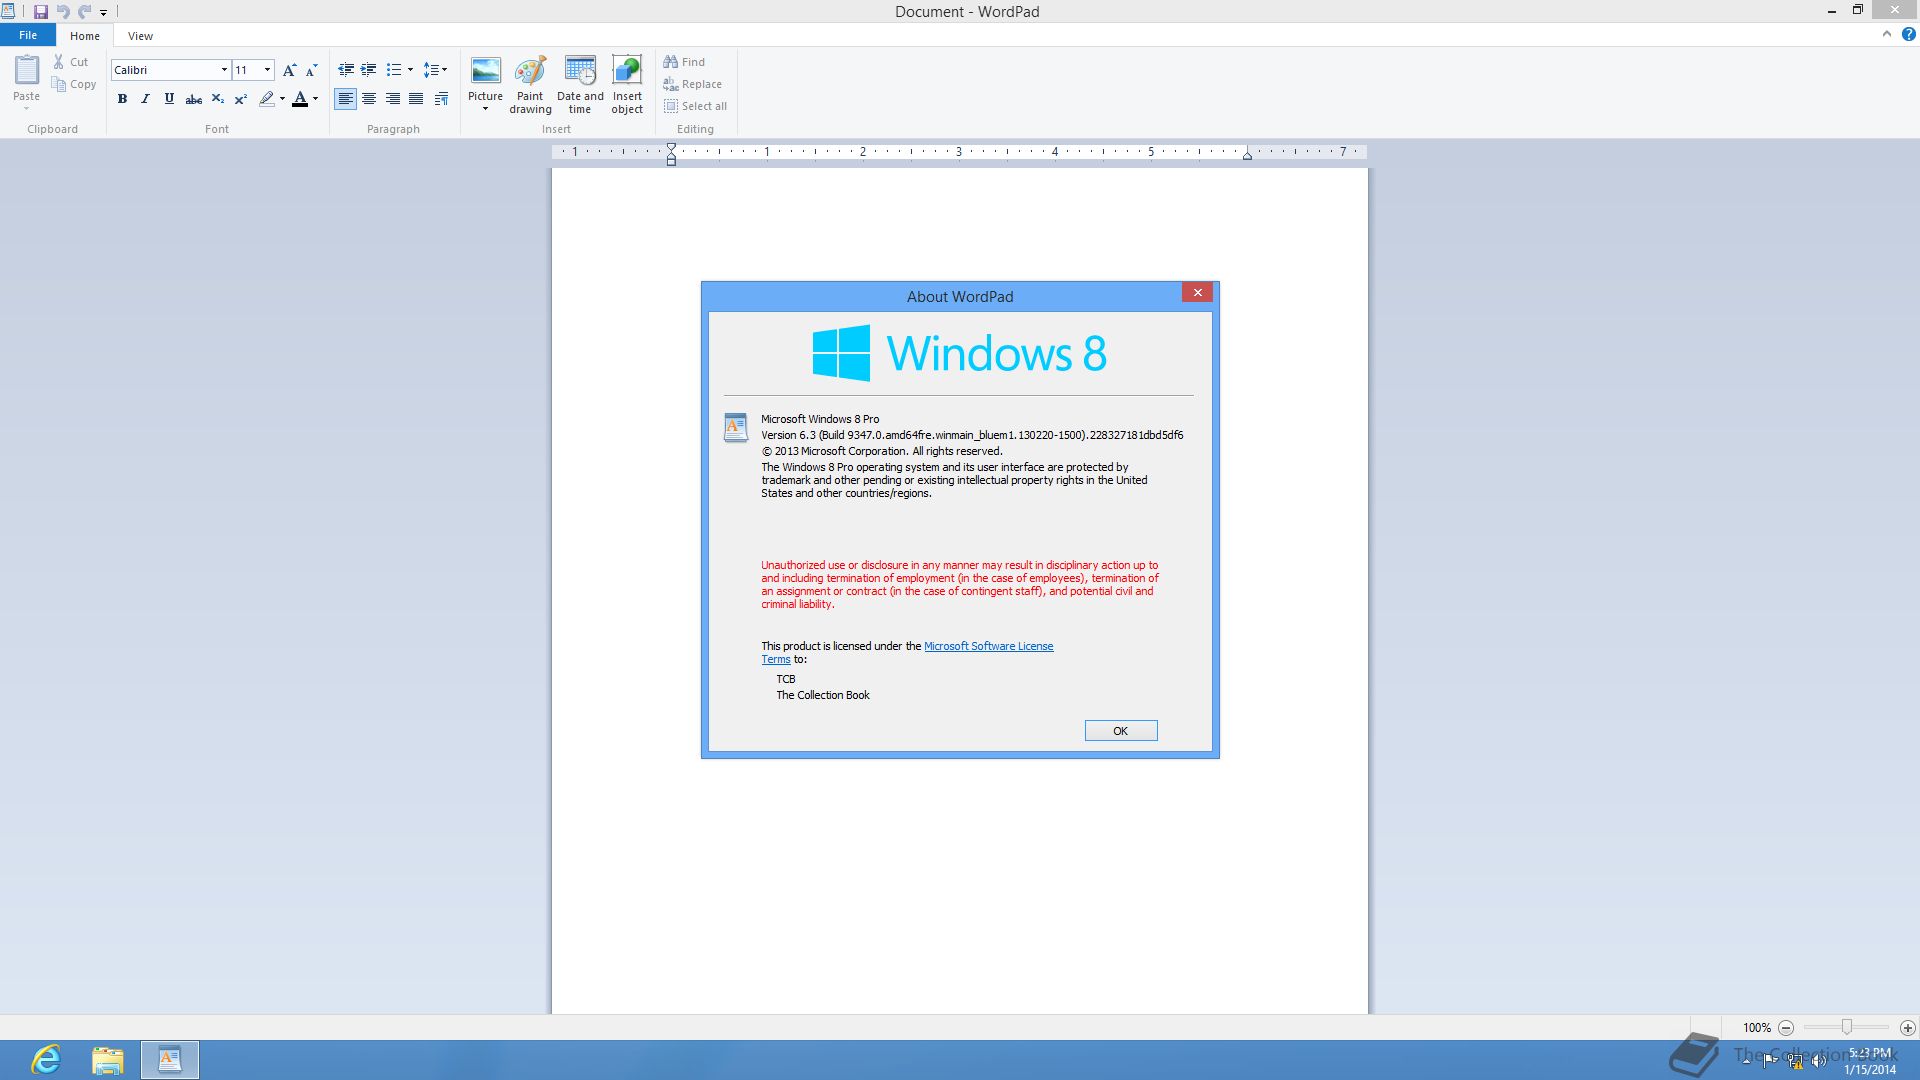Select Align text left
This screenshot has height=1080, width=1920.
coord(346,99)
